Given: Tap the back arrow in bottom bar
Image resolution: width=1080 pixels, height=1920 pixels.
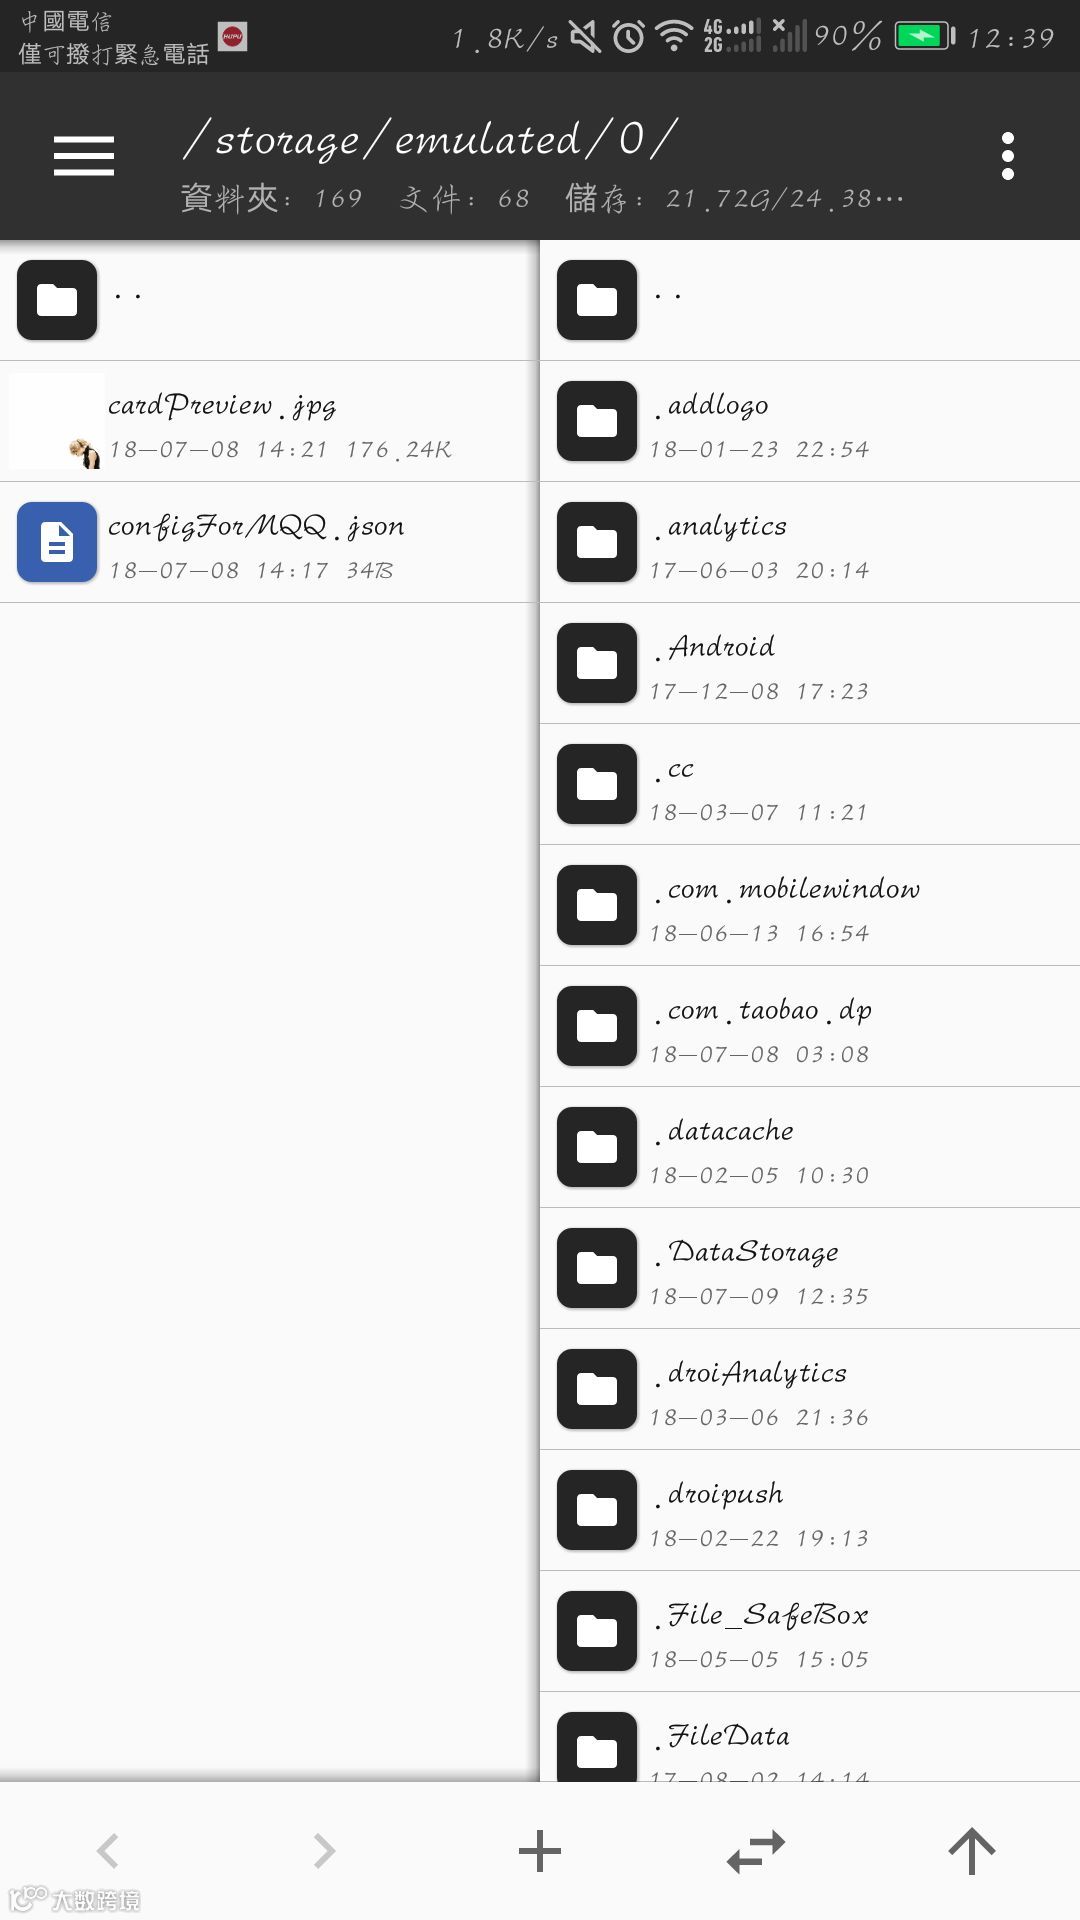Looking at the screenshot, I should (x=108, y=1851).
